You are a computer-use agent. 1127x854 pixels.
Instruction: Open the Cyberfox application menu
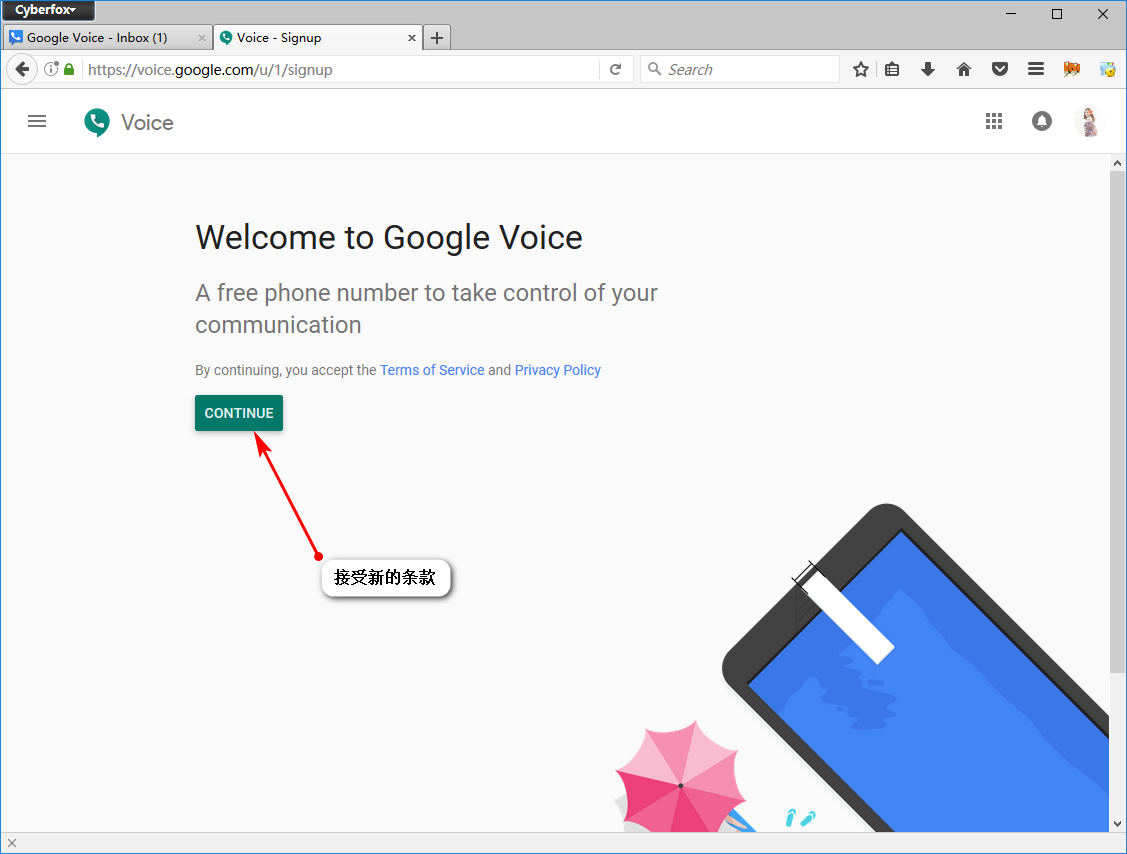(x=47, y=10)
